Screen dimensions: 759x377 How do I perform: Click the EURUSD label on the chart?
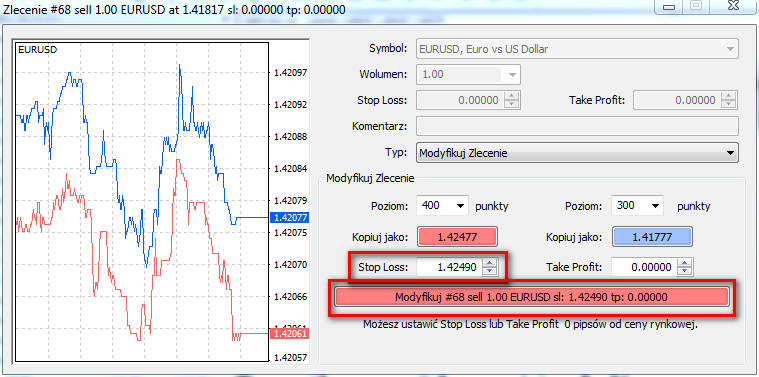(x=37, y=49)
